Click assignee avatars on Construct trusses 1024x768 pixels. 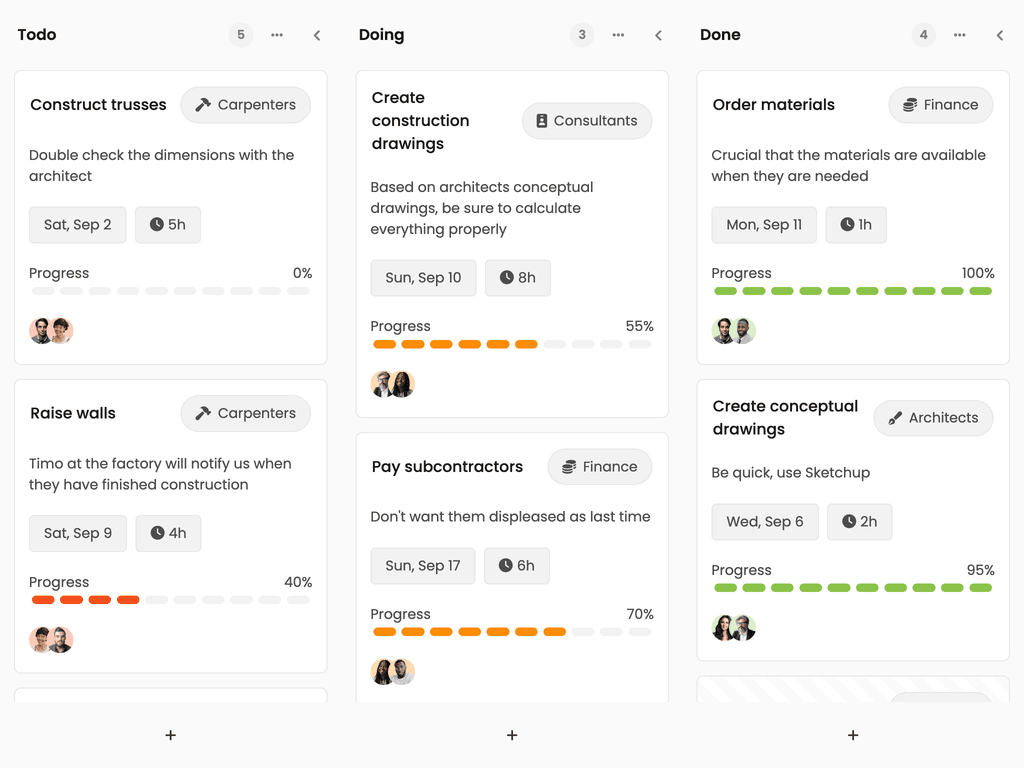pos(51,331)
